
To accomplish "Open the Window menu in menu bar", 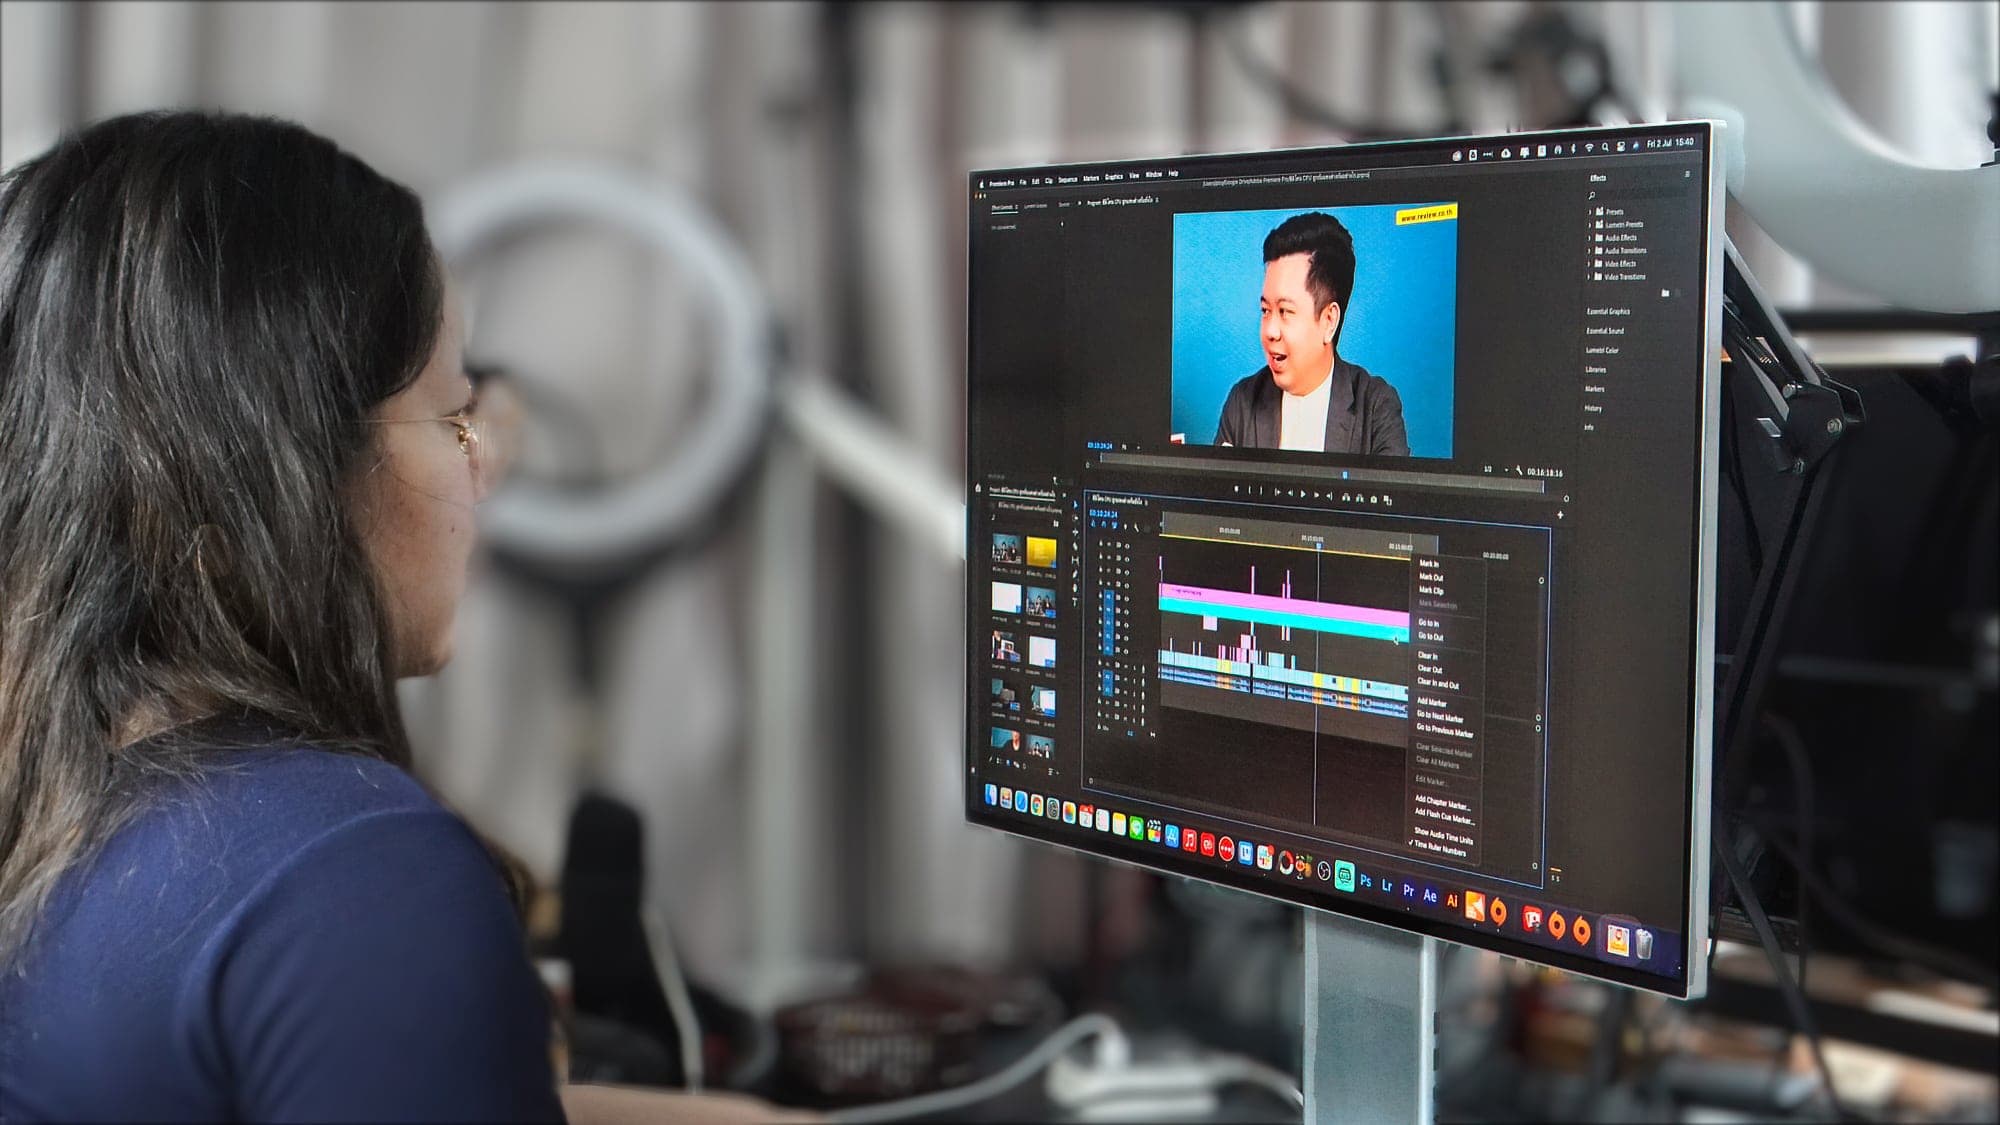I will coord(1153,174).
